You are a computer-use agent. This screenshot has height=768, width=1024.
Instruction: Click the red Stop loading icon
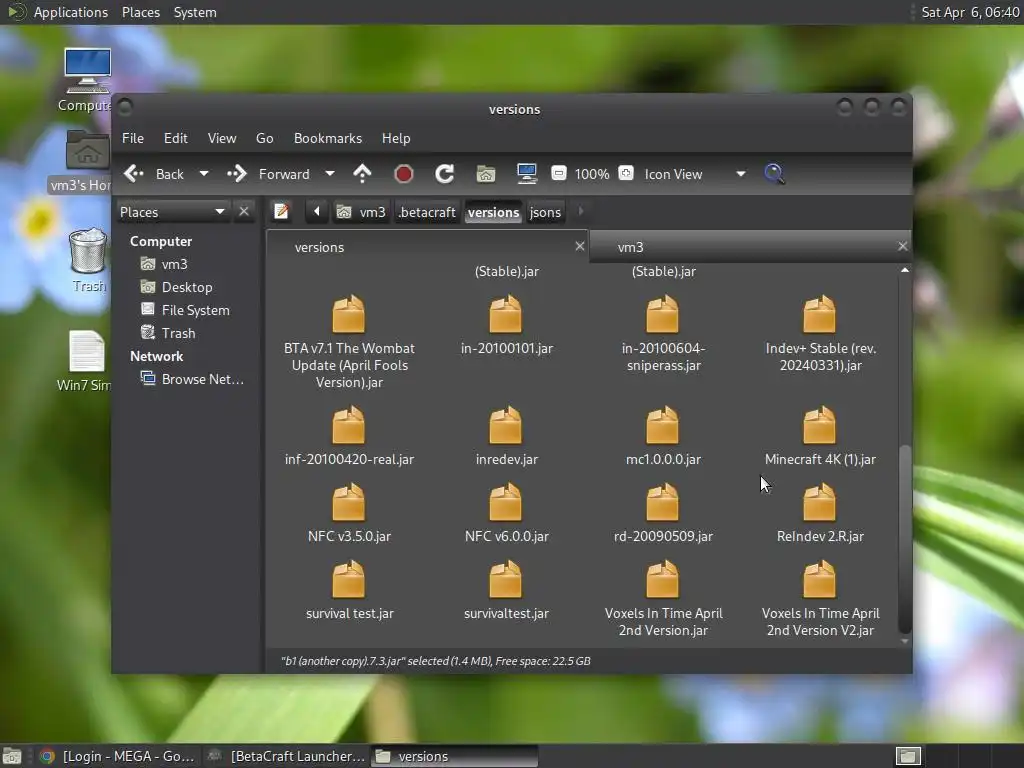tap(404, 174)
